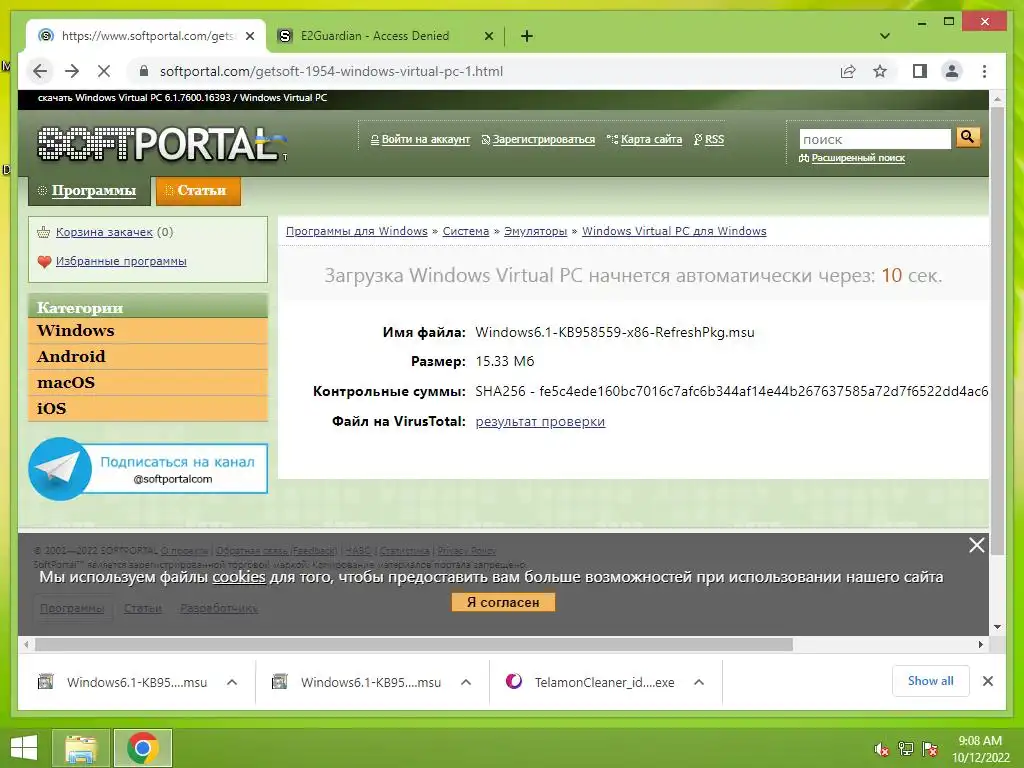Click the Я согласен button
Screen dimensions: 1024x768
(x=503, y=602)
